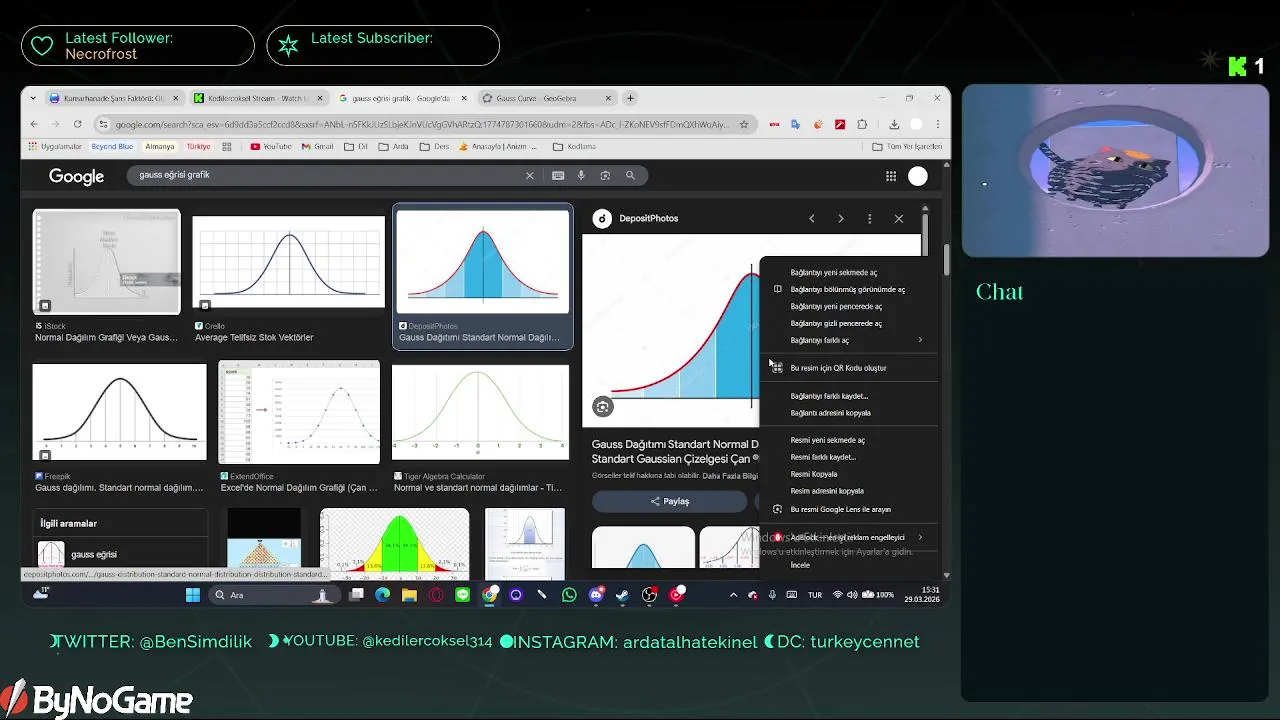Clear the Google search query with X
The height and width of the screenshot is (720, 1280).
530,175
